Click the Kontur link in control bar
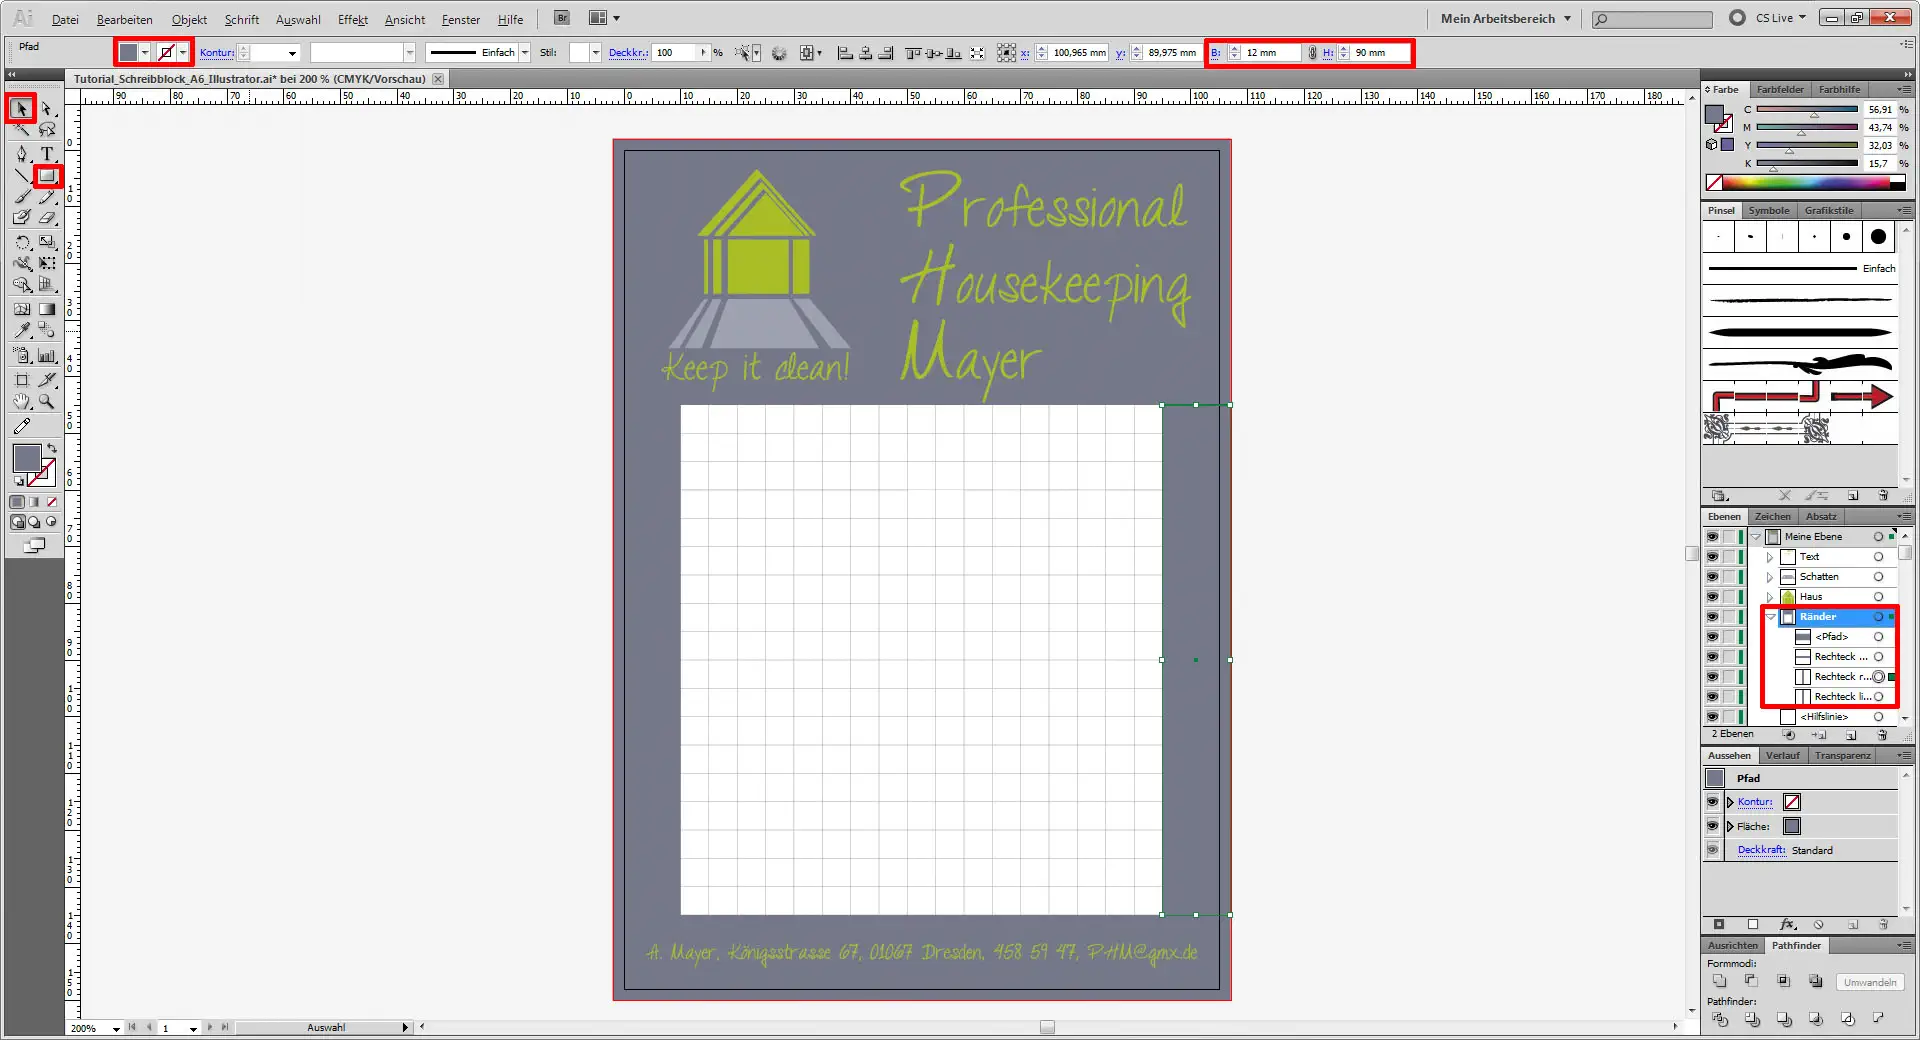 (x=216, y=53)
